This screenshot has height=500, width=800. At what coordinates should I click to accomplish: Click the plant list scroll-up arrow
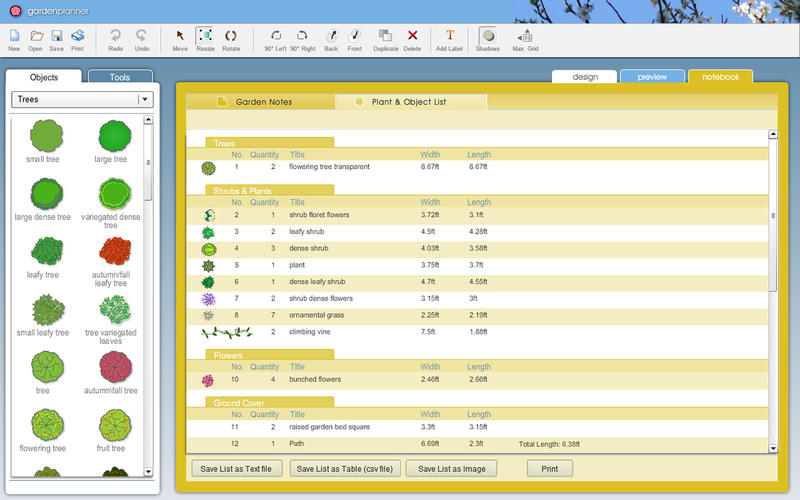click(772, 135)
